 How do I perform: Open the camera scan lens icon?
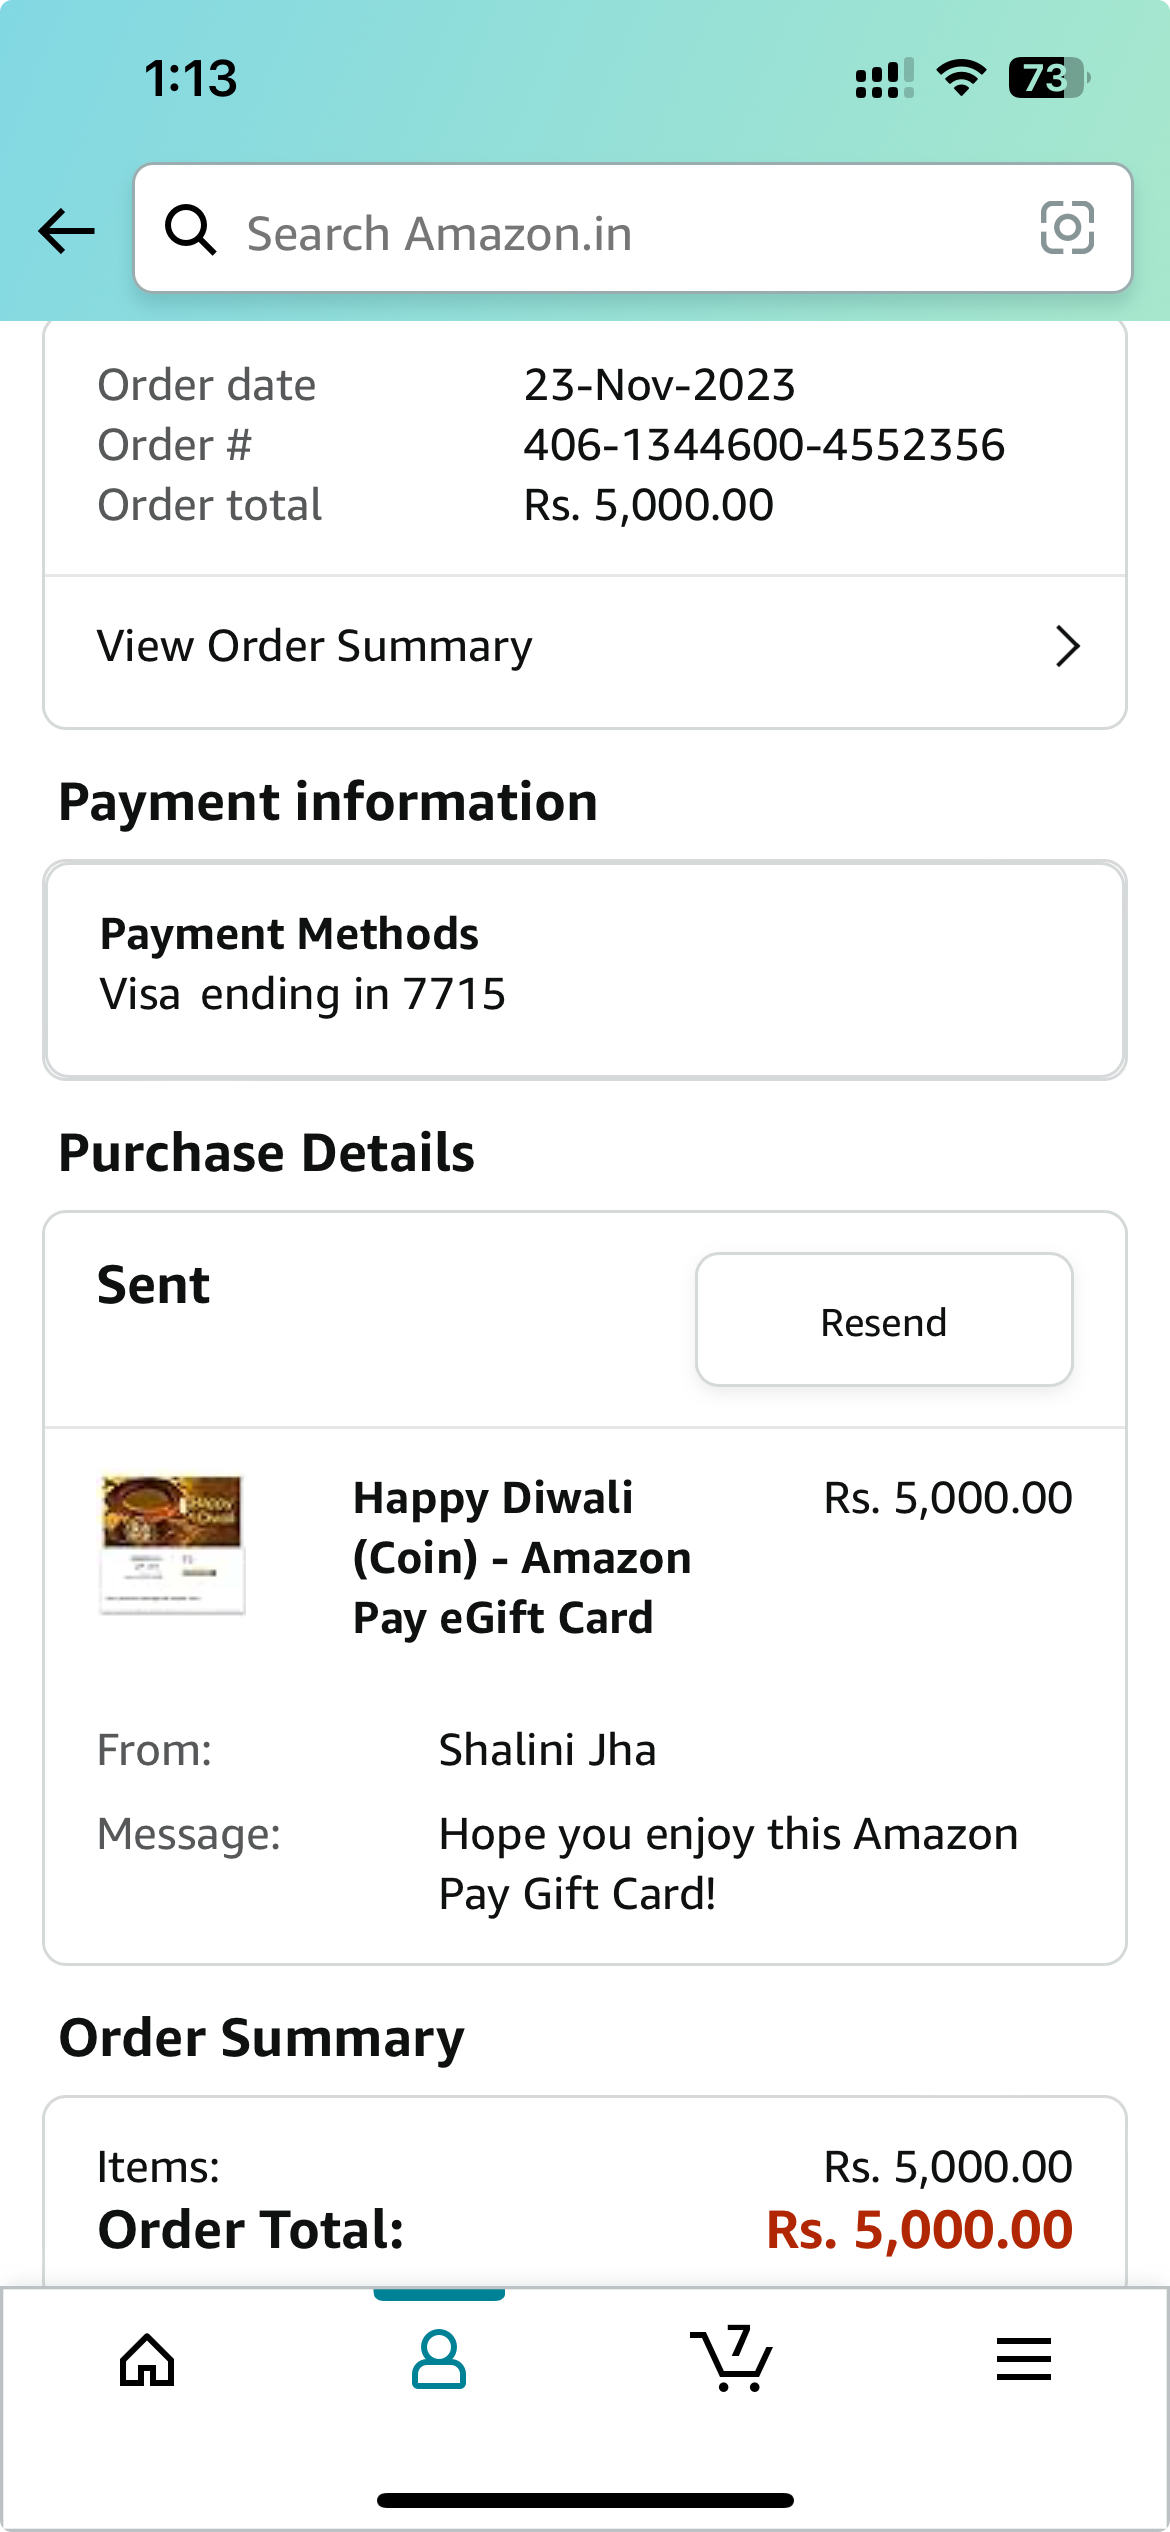tap(1067, 228)
